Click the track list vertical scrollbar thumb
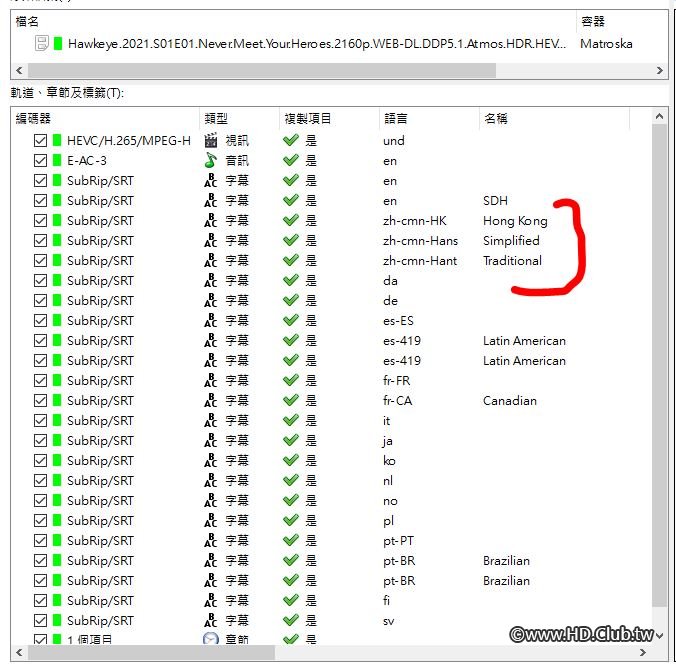The image size is (676, 668). pyautogui.click(x=659, y=365)
